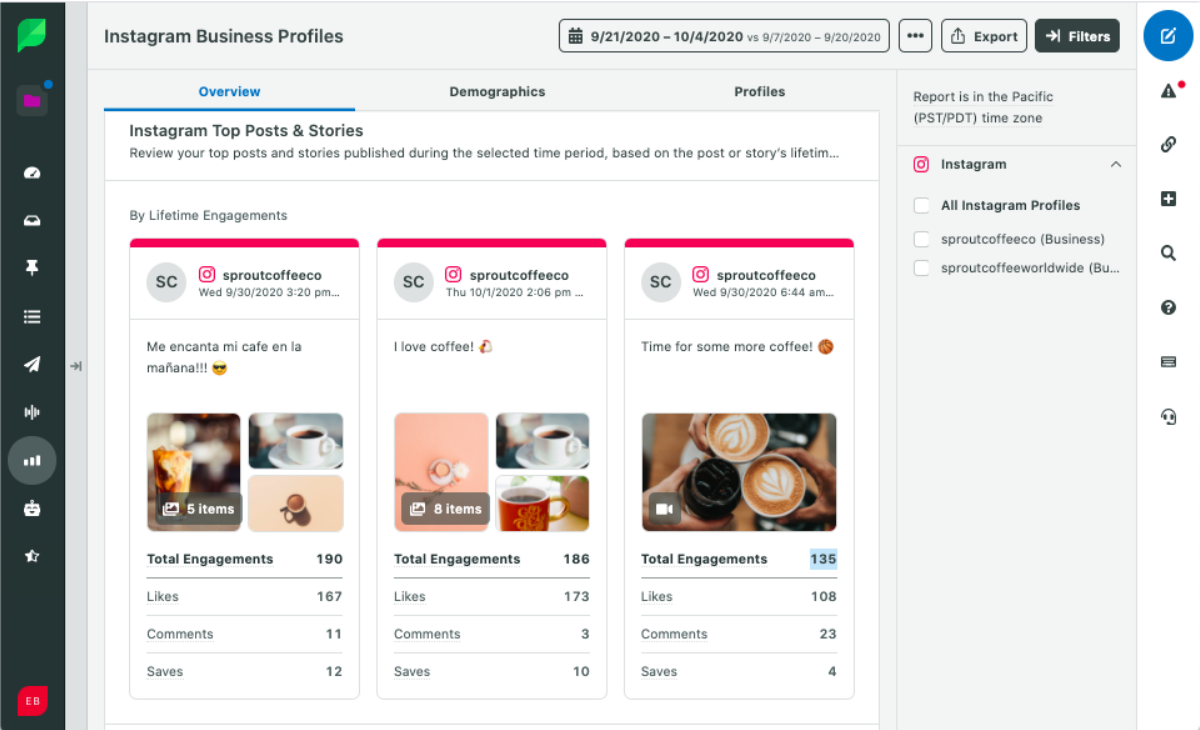Switch to the Profiles tab
The width and height of the screenshot is (1200, 730).
click(x=759, y=91)
